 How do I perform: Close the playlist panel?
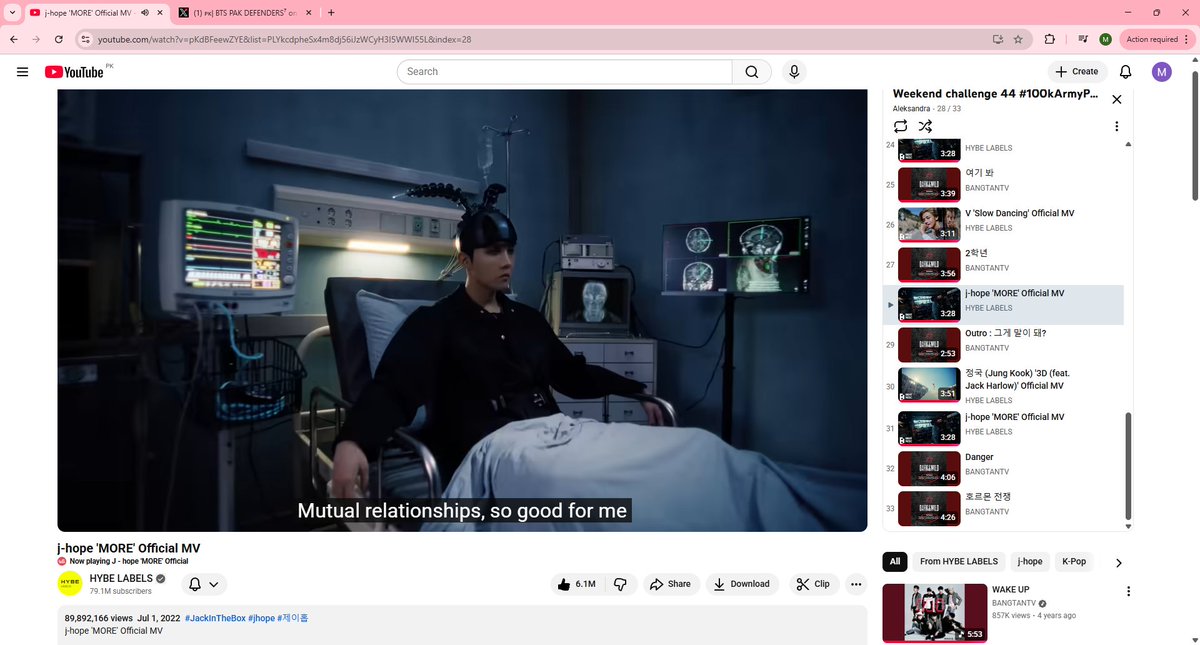tap(1117, 99)
